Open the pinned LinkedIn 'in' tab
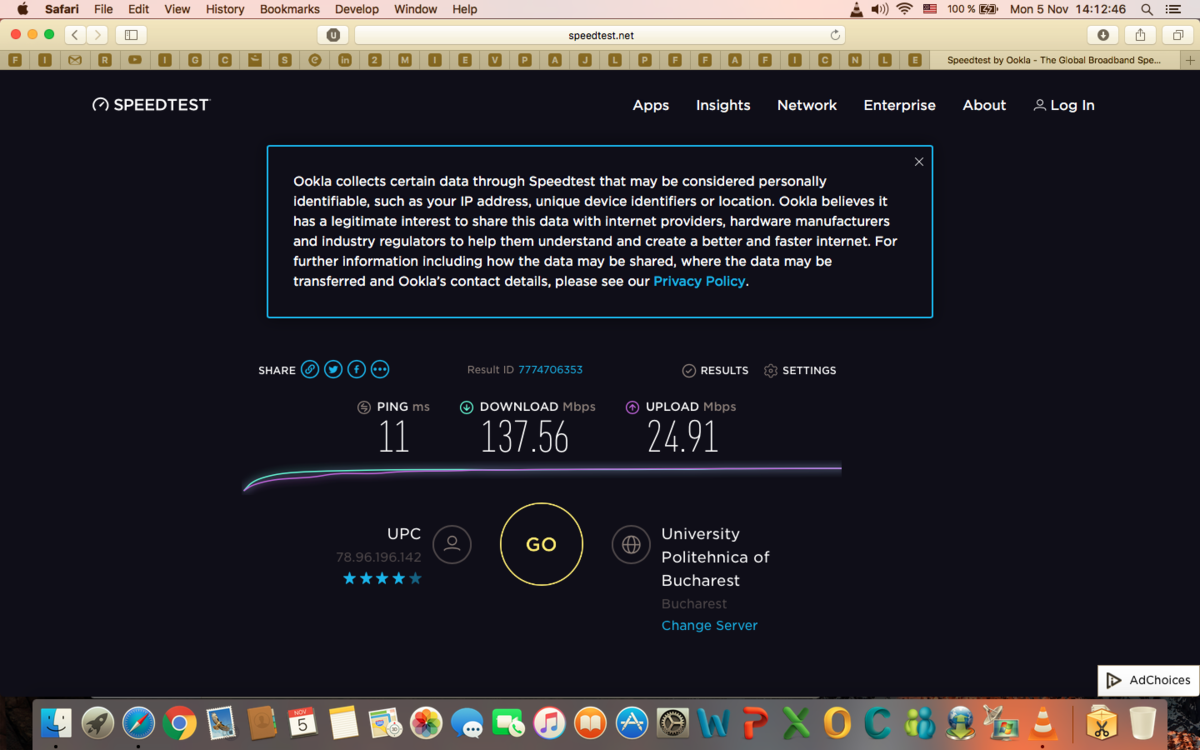 point(345,60)
